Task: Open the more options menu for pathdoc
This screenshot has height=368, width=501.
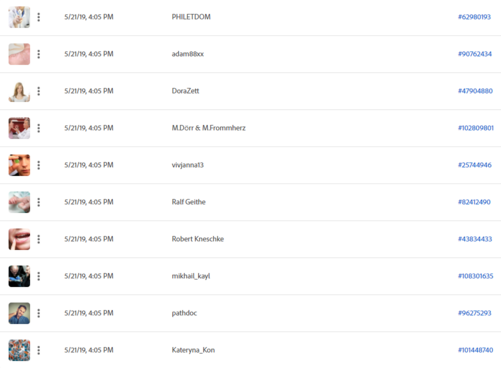Action: click(x=39, y=313)
